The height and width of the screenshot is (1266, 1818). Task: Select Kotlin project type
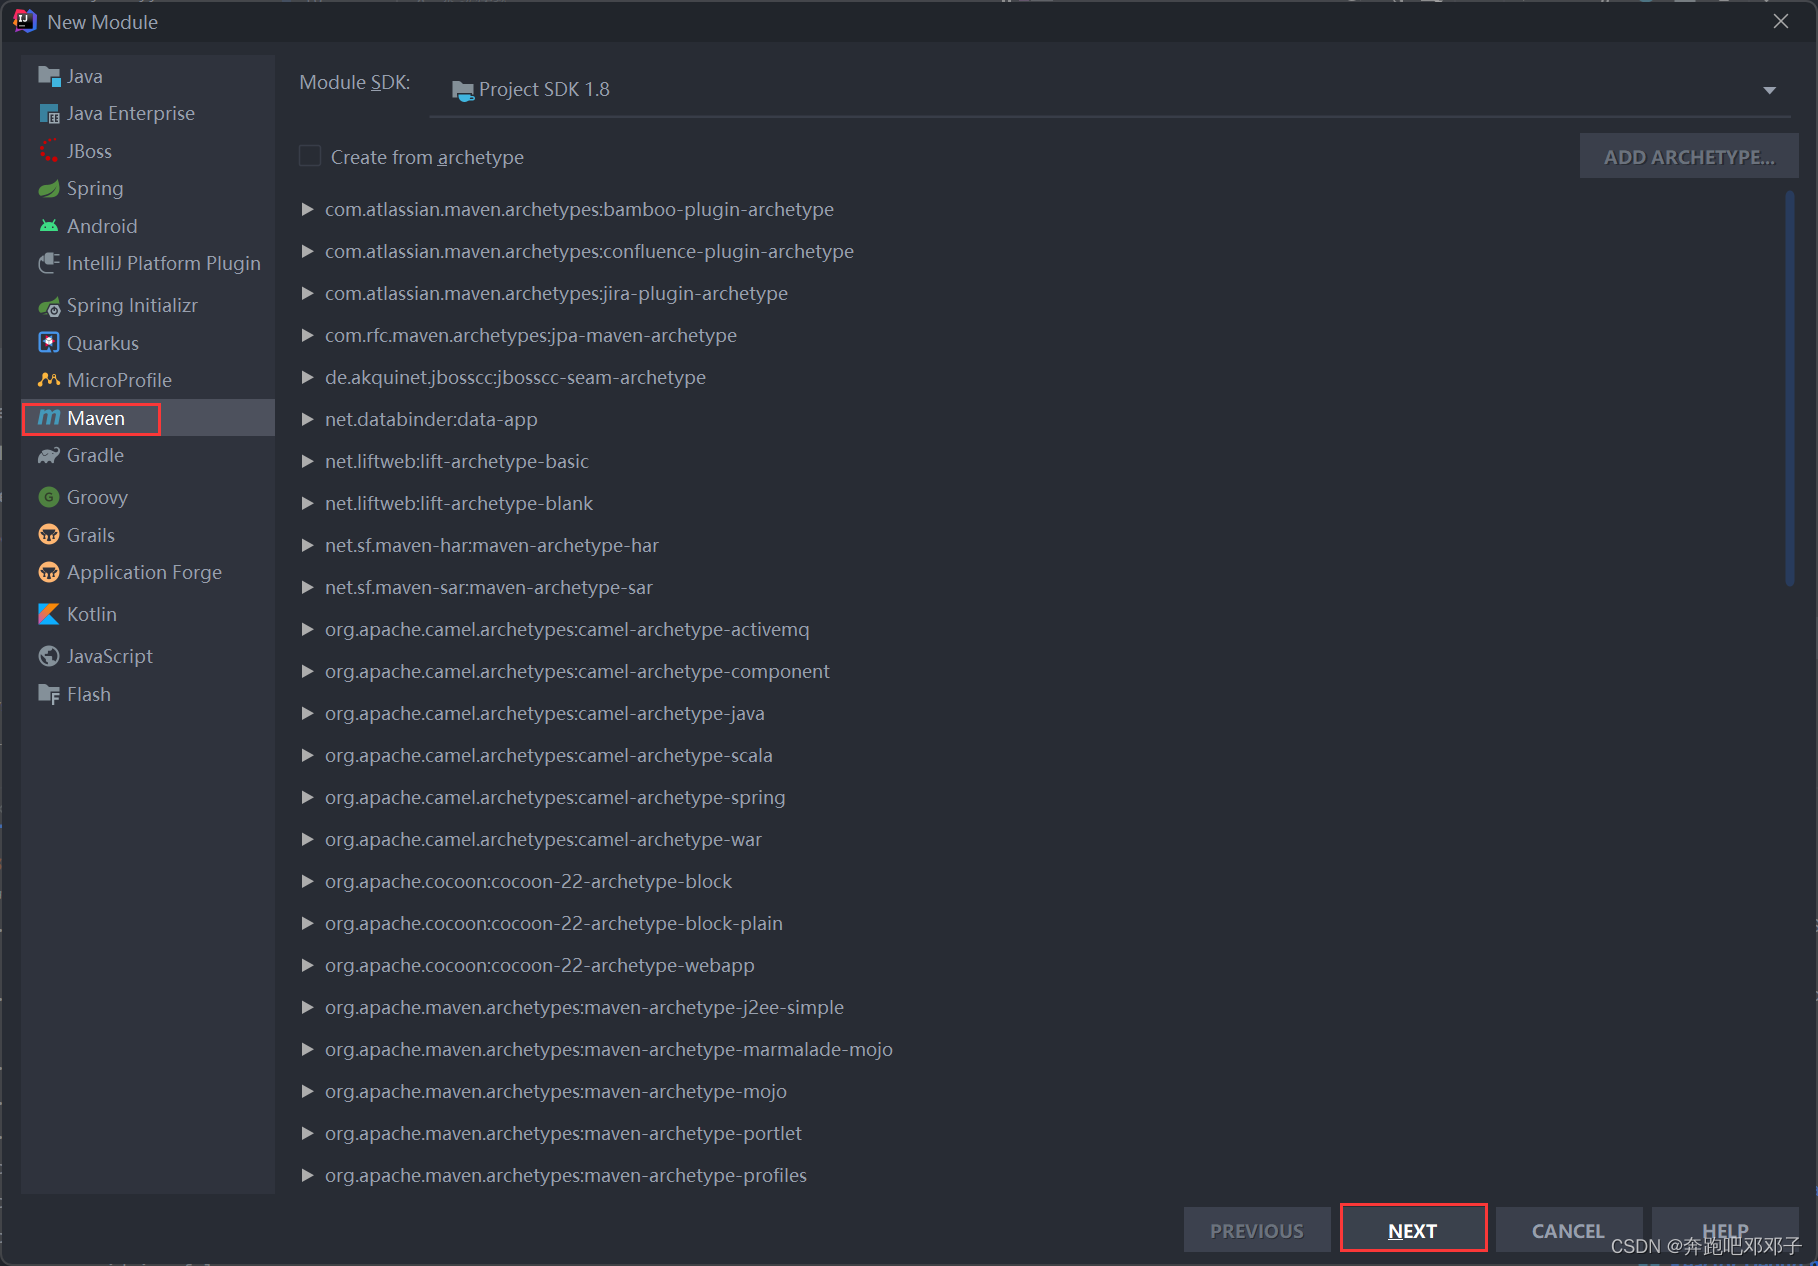148,614
